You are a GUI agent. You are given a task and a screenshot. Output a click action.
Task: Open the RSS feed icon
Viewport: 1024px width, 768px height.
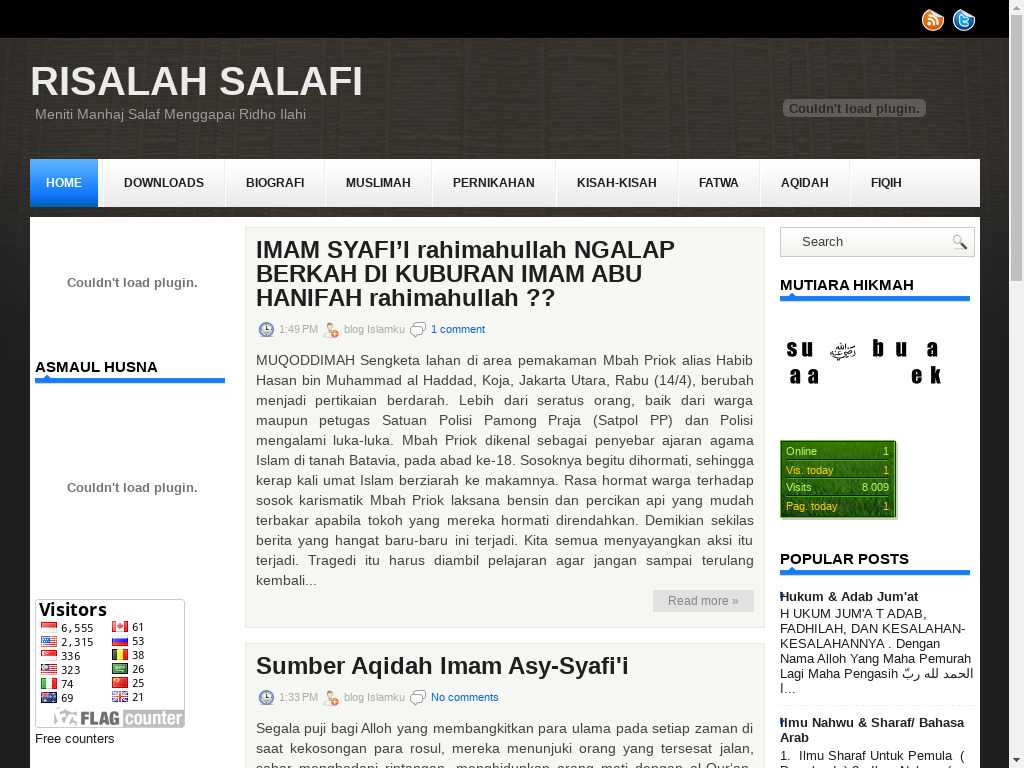pyautogui.click(x=932, y=20)
